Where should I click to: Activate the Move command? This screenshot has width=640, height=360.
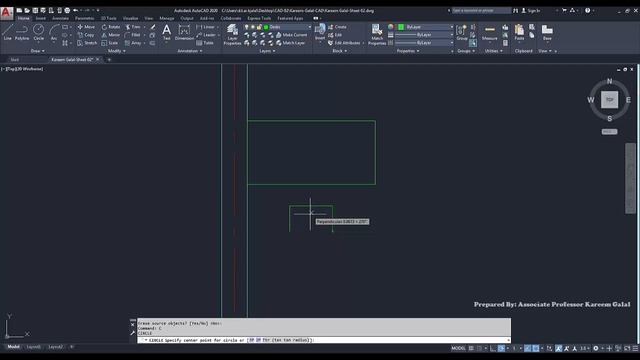(86, 27)
